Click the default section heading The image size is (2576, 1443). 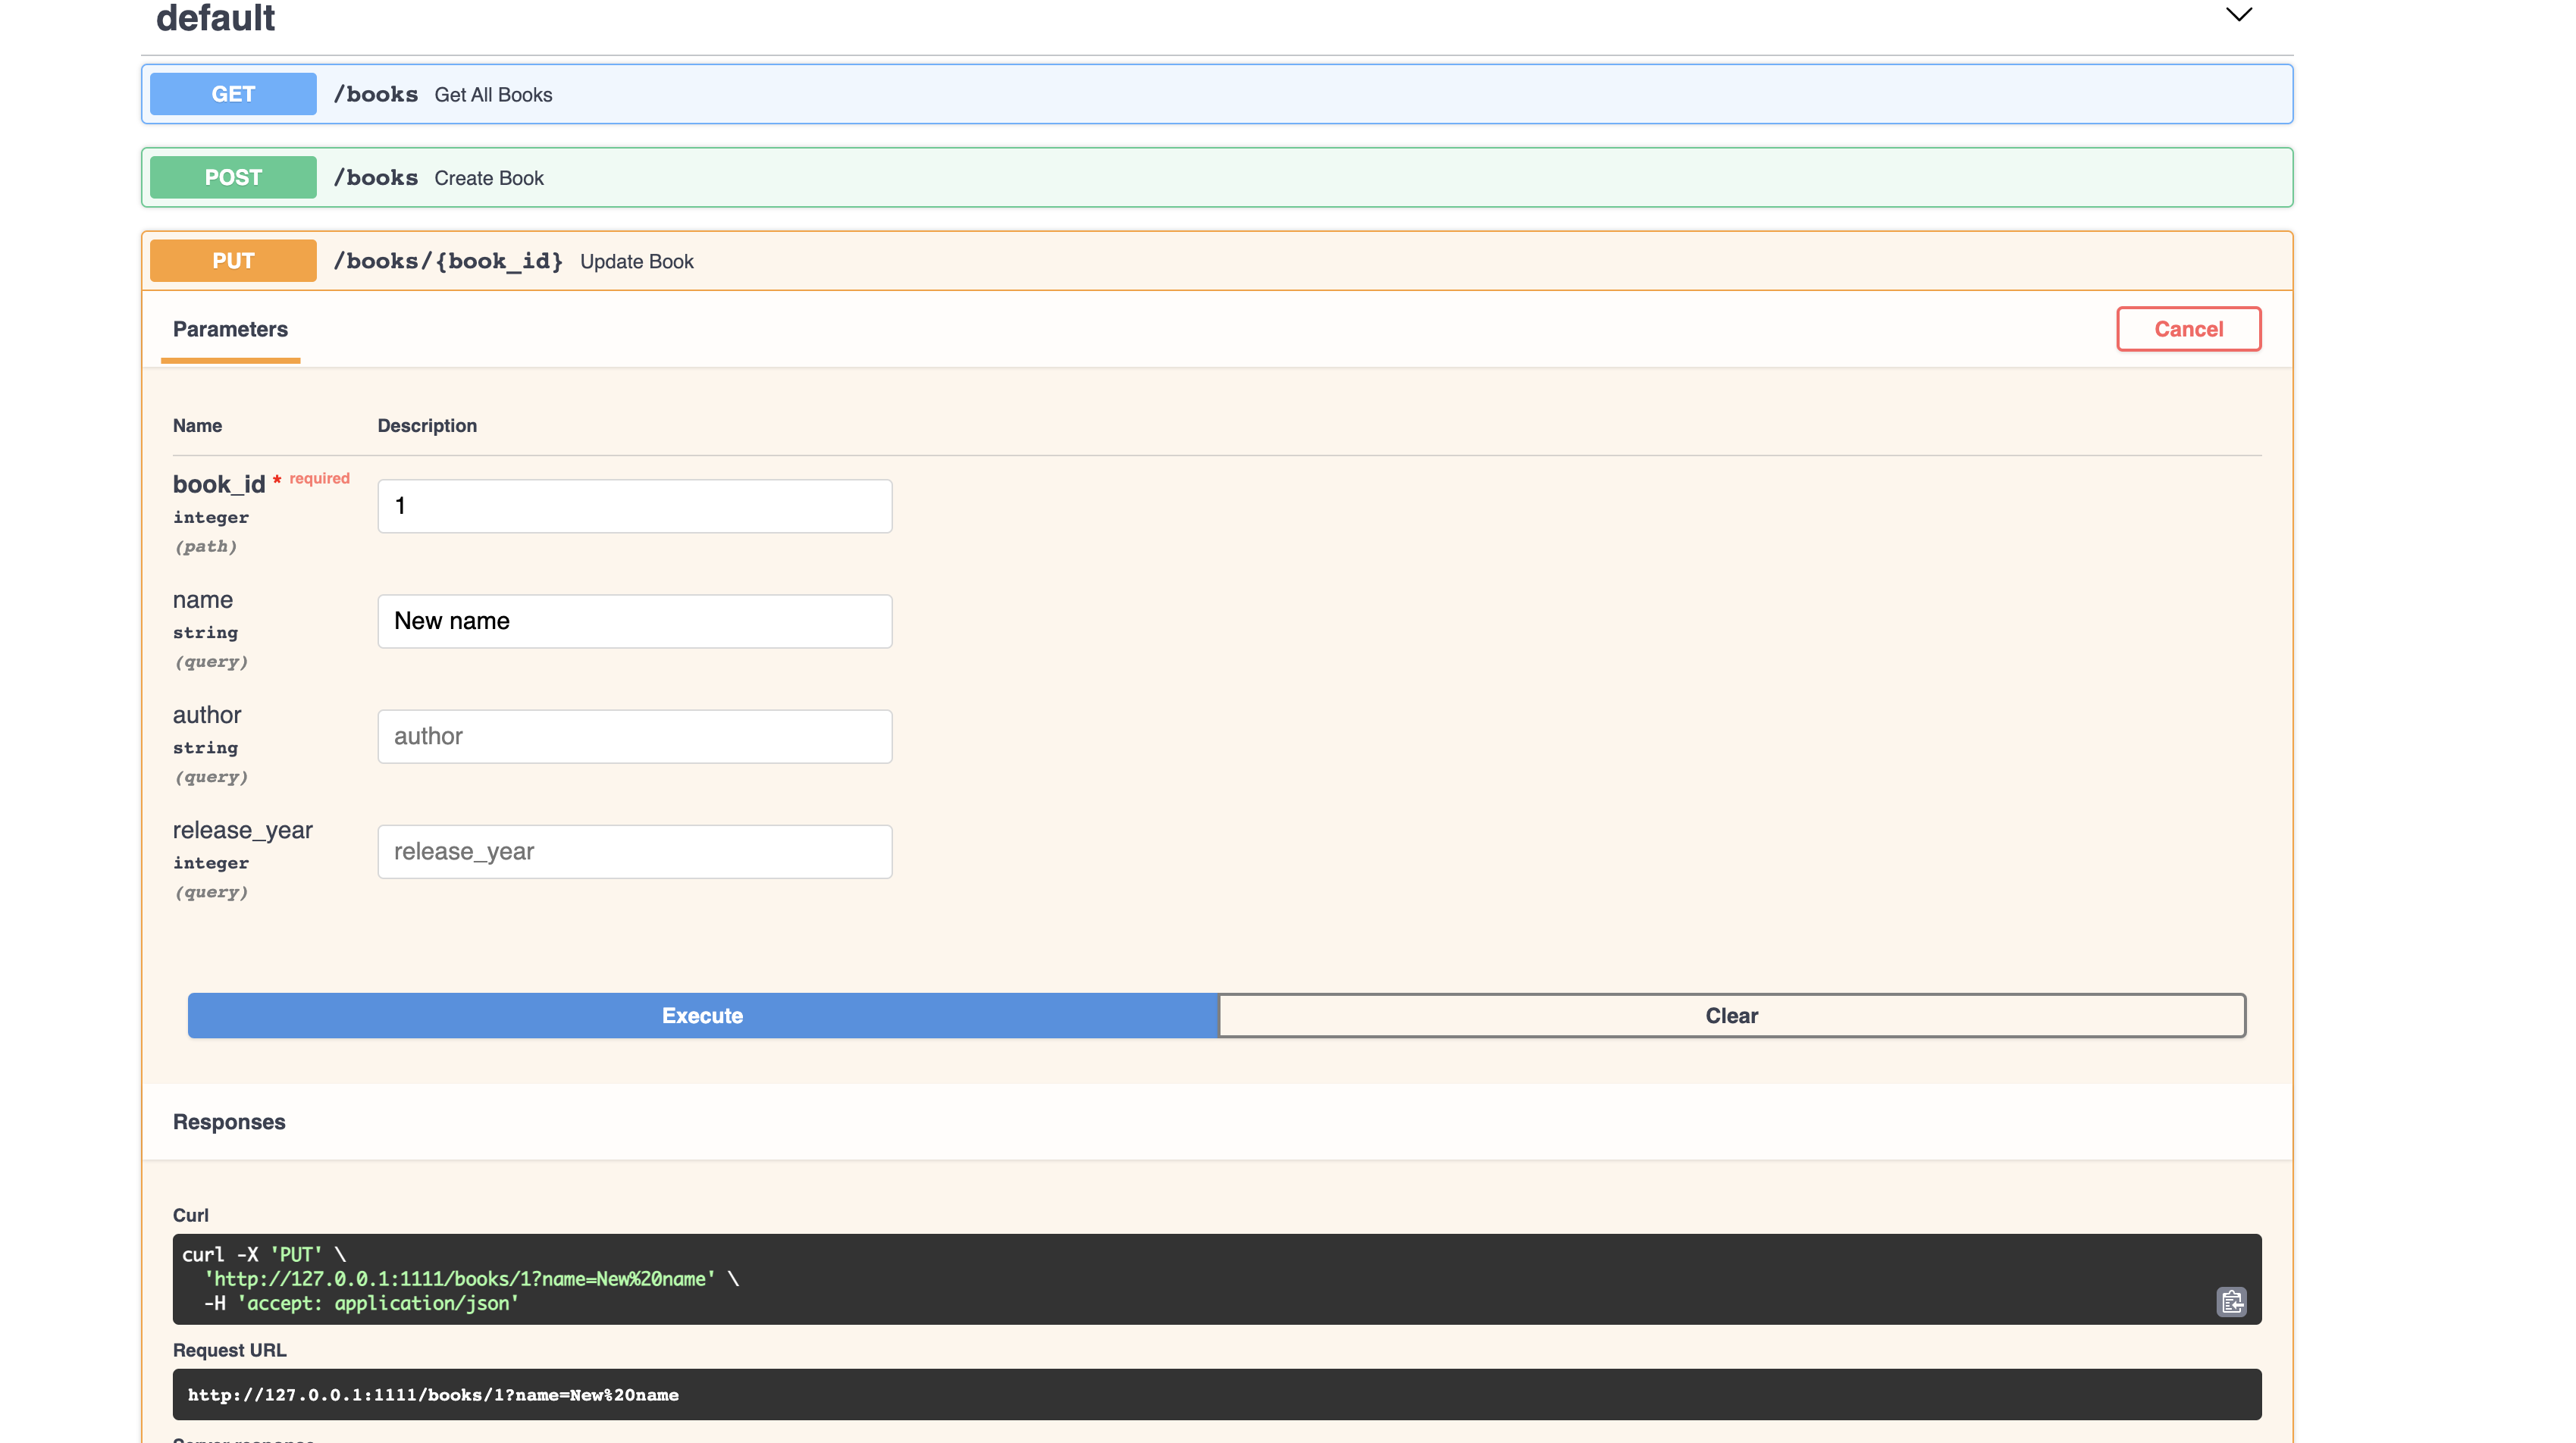(215, 18)
